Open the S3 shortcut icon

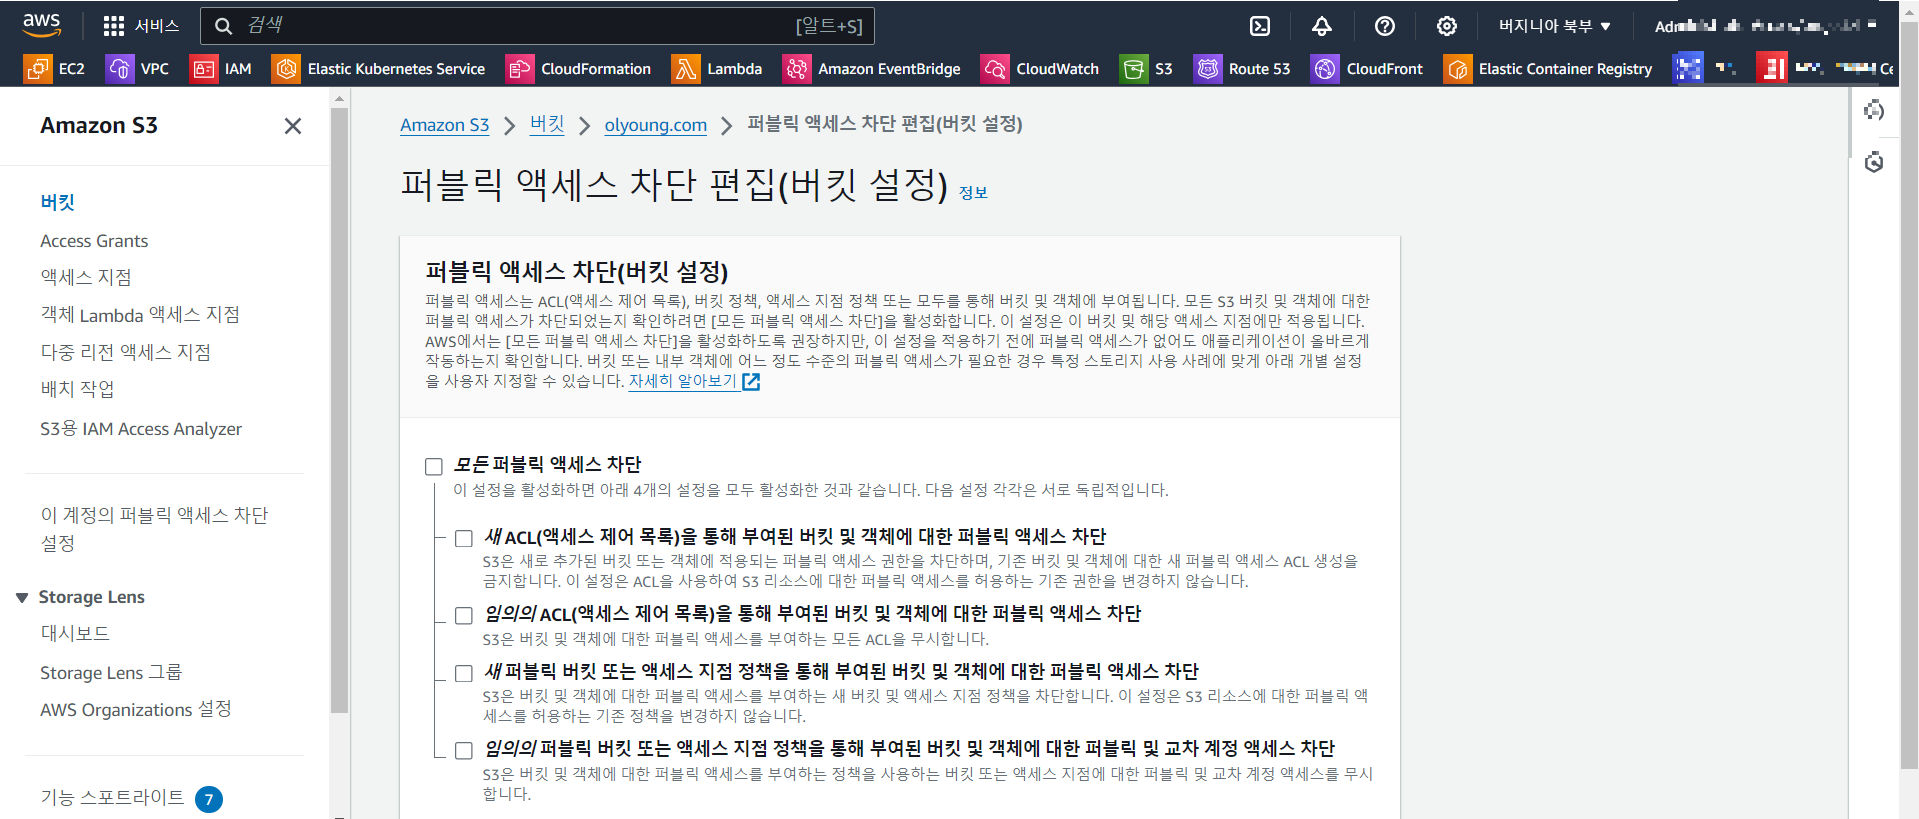click(1134, 69)
